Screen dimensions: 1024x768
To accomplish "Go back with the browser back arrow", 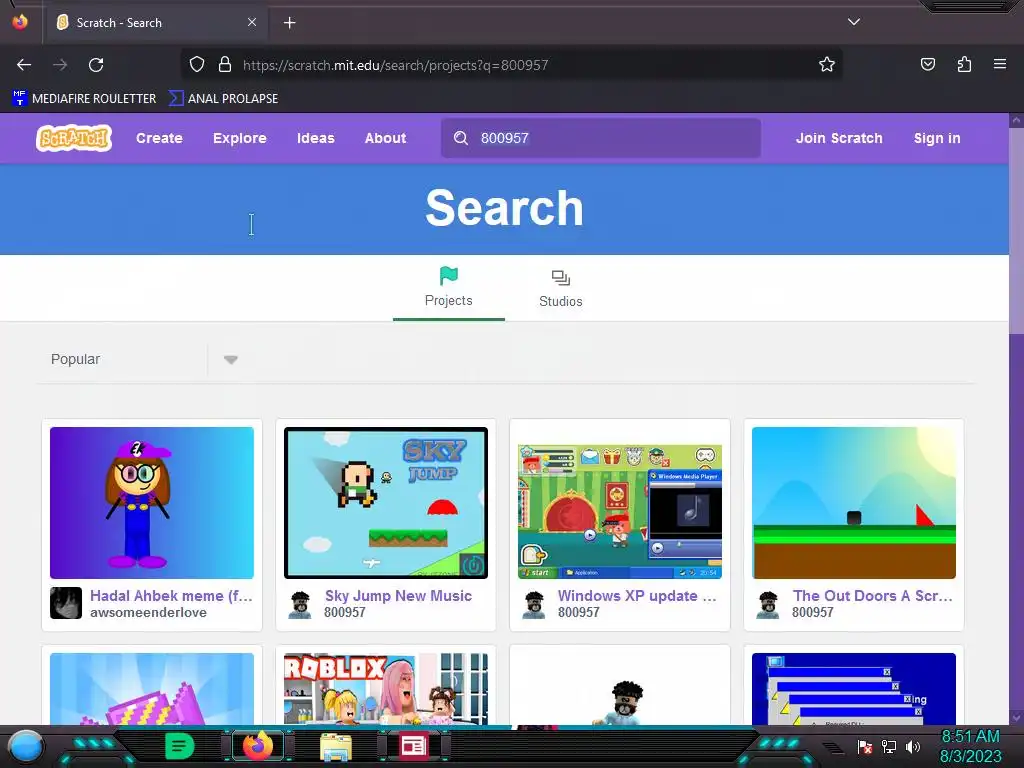I will click(24, 65).
